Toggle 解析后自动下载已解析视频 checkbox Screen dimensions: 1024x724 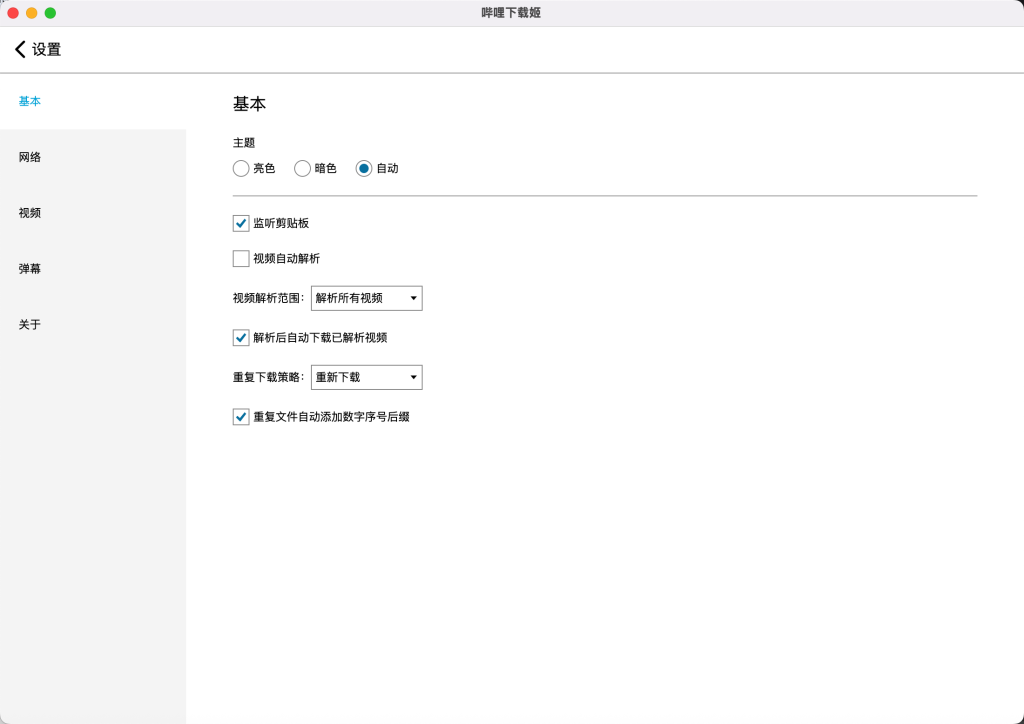click(x=241, y=338)
